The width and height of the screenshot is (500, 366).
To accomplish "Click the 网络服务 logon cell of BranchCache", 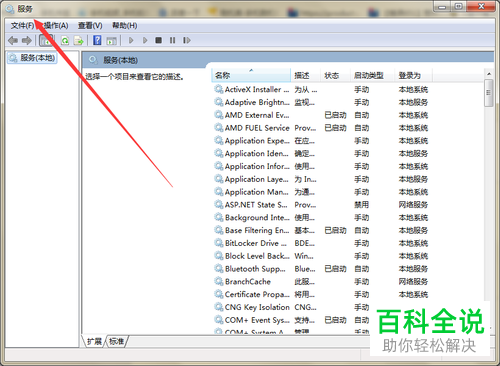I will pyautogui.click(x=413, y=282).
